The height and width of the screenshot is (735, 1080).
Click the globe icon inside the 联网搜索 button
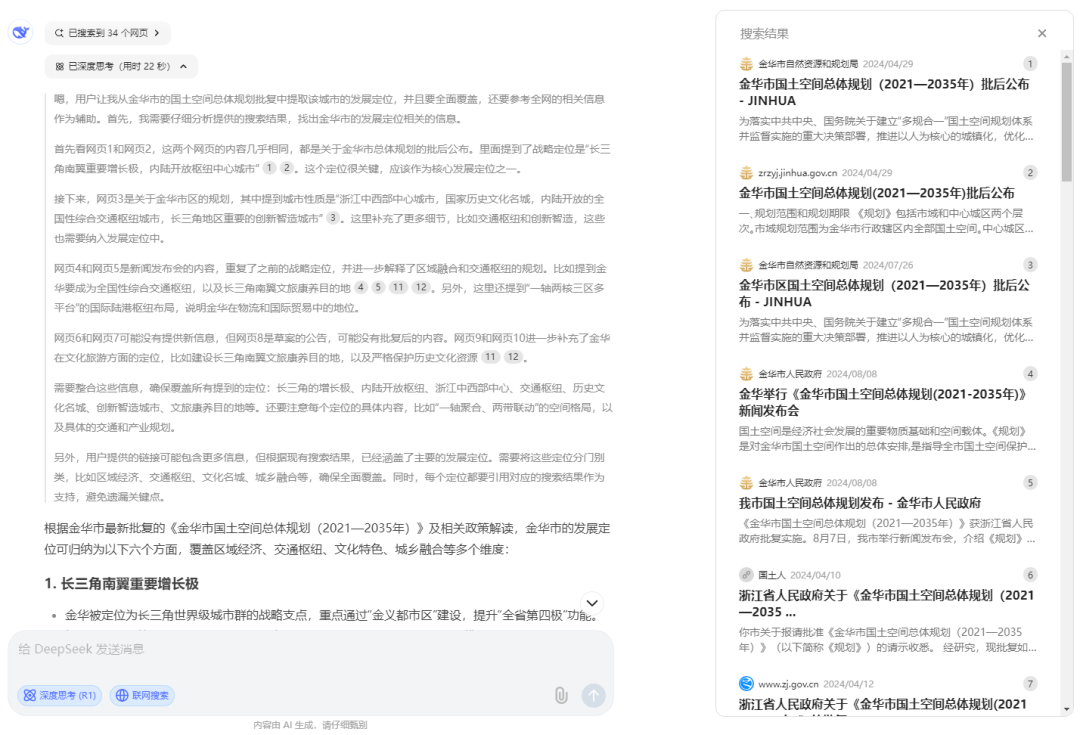122,696
